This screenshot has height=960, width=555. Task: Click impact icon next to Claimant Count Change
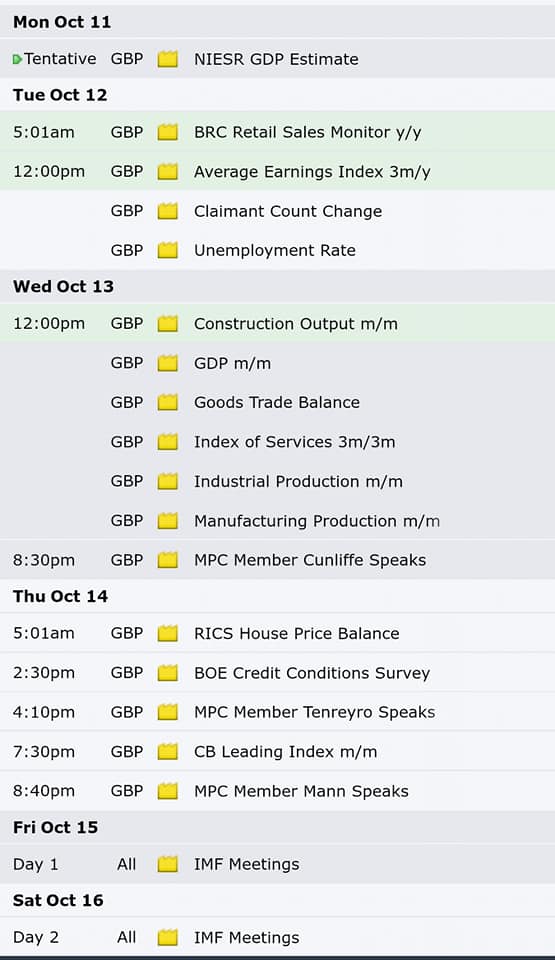tap(167, 211)
